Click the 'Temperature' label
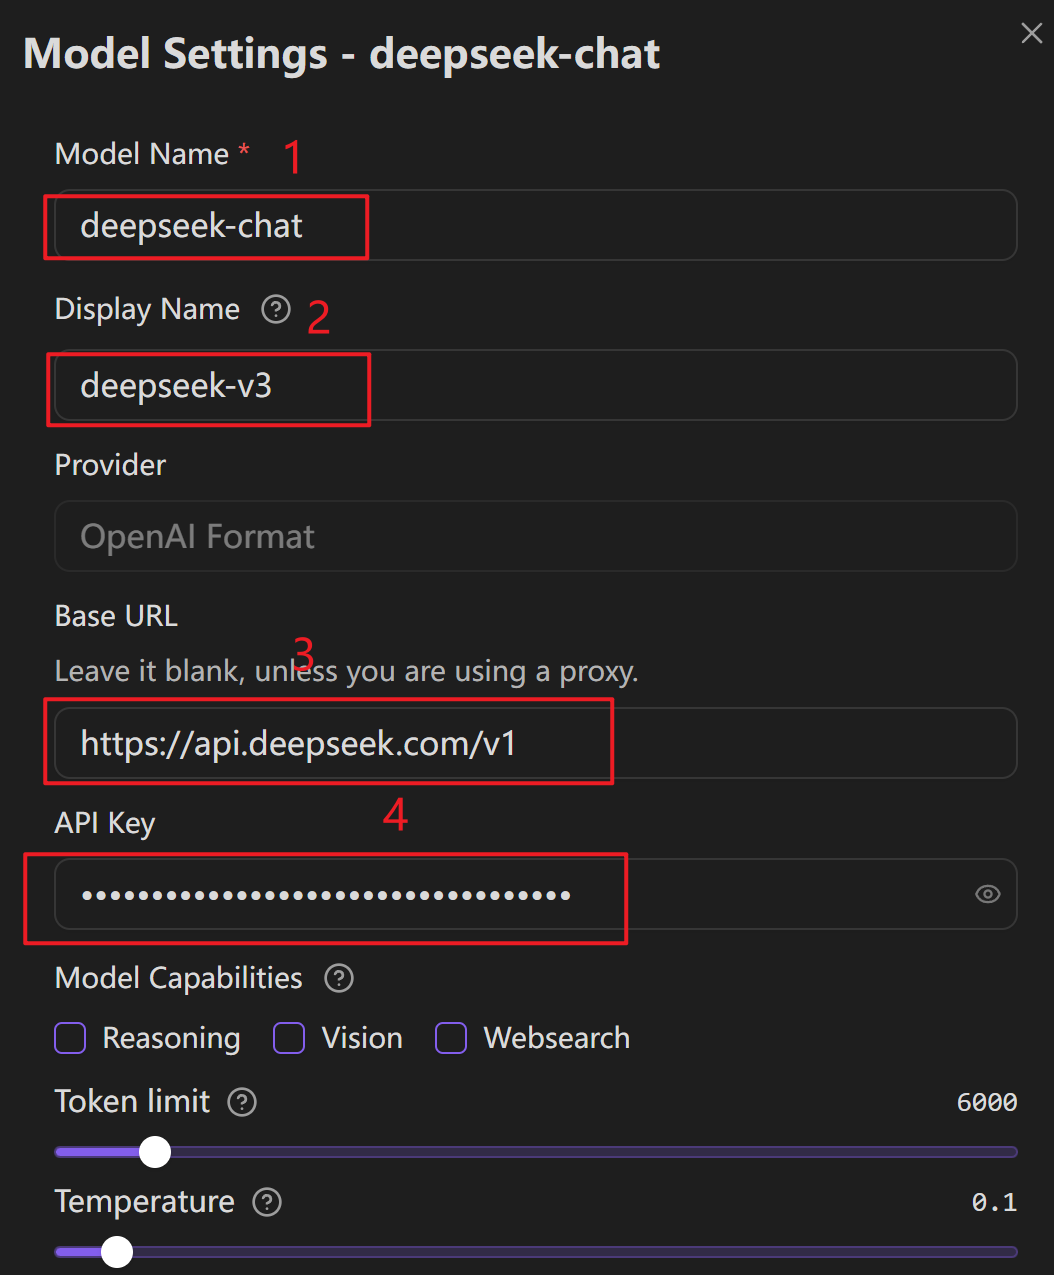Screen dimensions: 1054x1275 pyautogui.click(x=144, y=1202)
